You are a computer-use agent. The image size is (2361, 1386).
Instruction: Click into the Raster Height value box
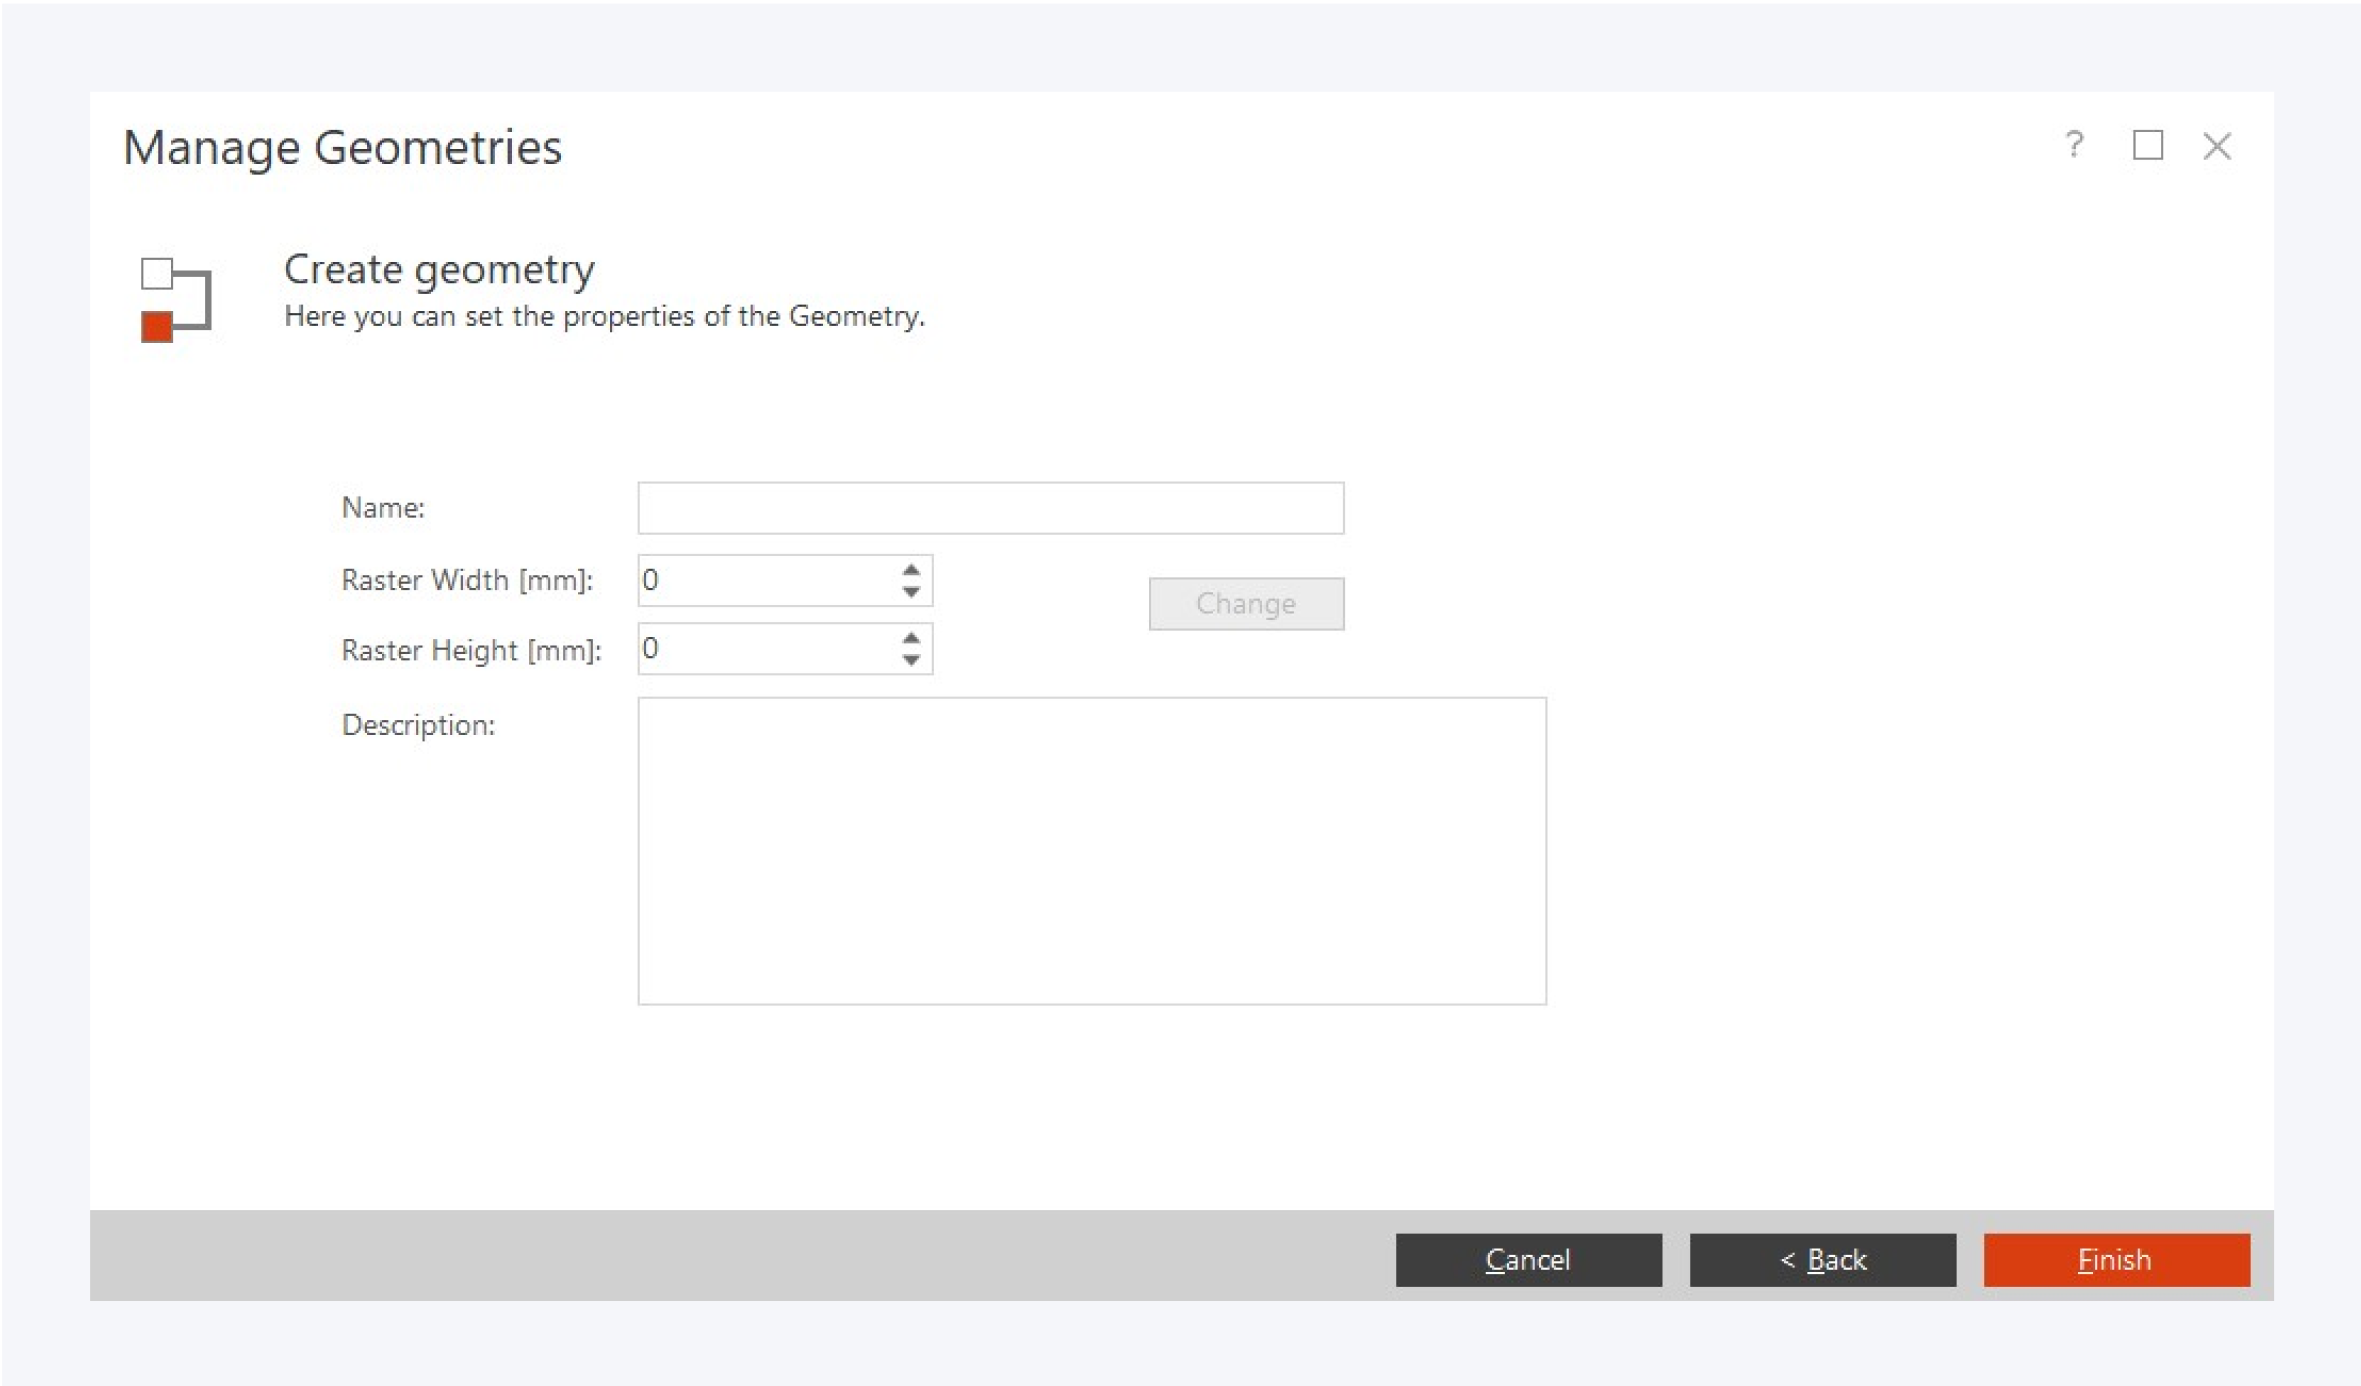coord(765,649)
